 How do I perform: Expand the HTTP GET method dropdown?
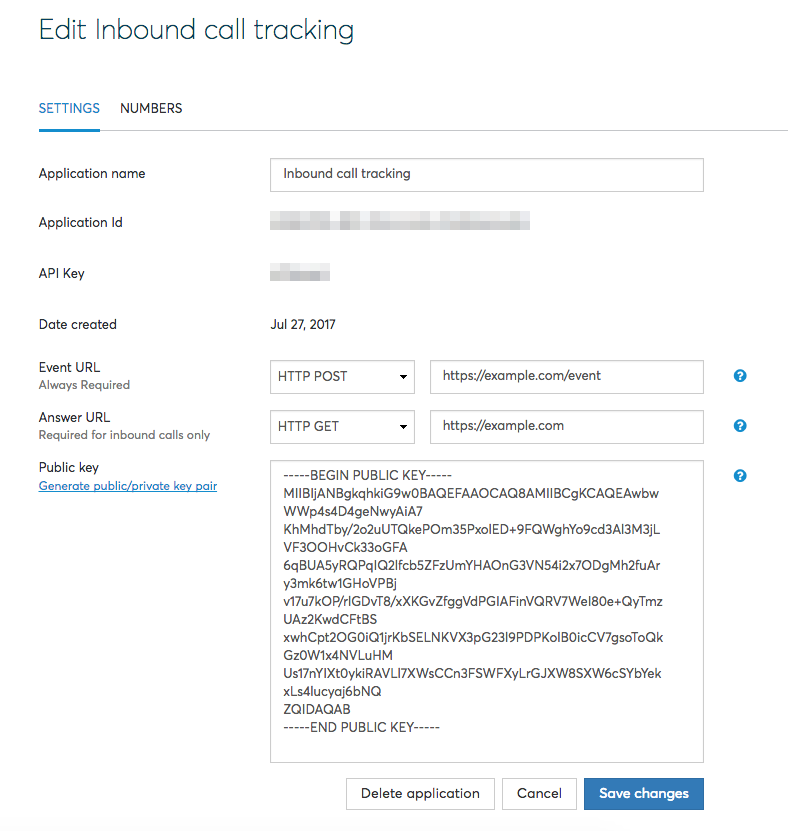(x=342, y=427)
